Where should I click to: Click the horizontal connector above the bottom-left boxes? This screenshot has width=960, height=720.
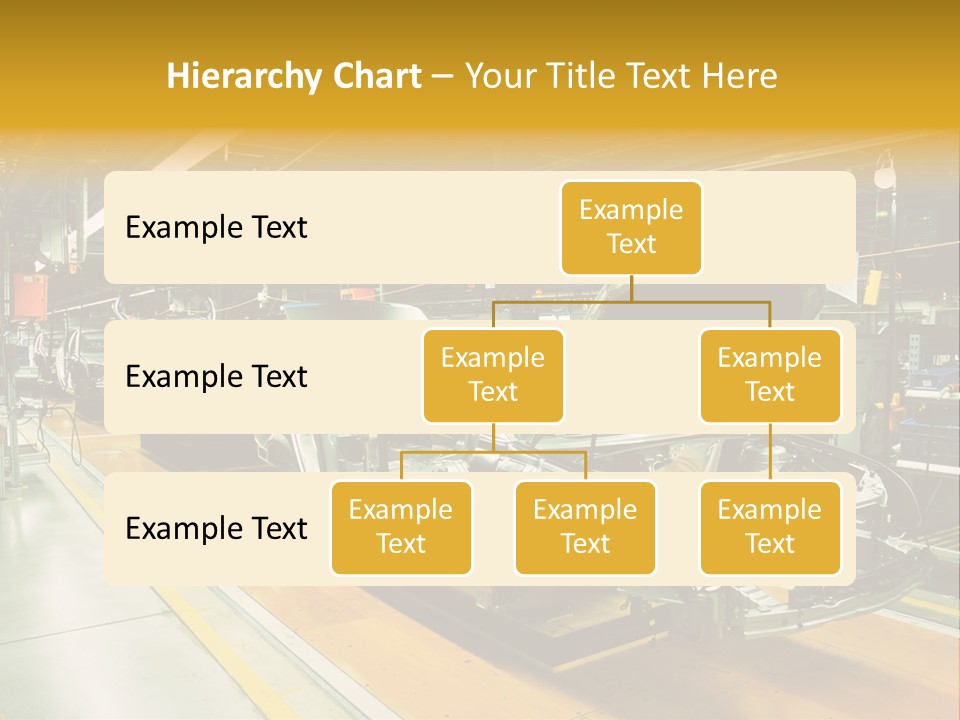pos(450,452)
